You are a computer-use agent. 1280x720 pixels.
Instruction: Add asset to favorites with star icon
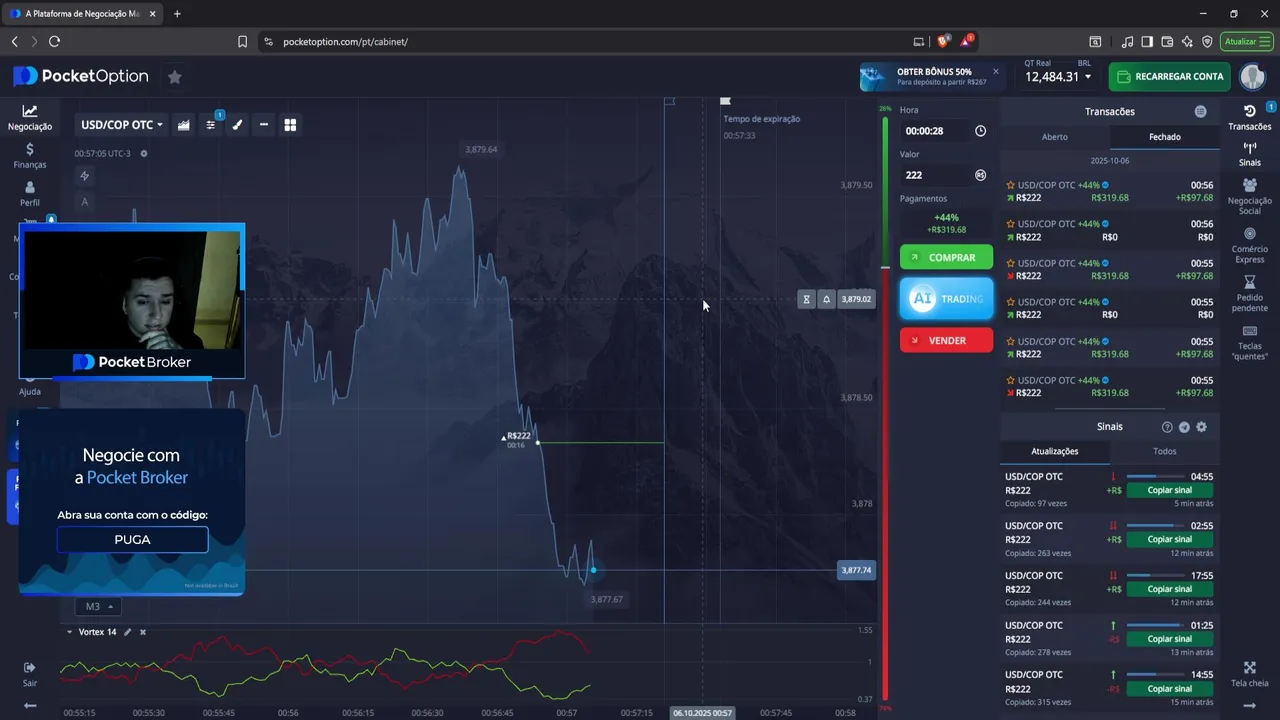pos(175,77)
